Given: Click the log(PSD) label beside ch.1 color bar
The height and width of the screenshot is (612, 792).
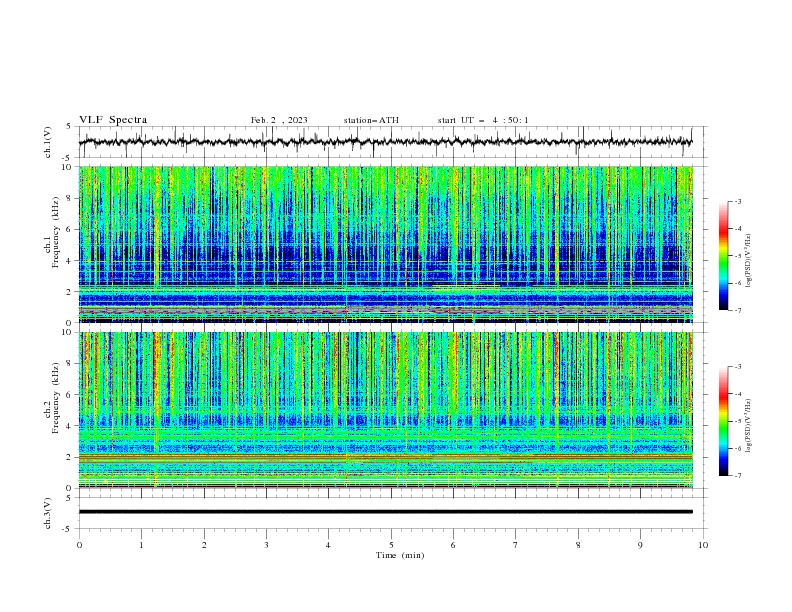Looking at the screenshot, I should 748,261.
